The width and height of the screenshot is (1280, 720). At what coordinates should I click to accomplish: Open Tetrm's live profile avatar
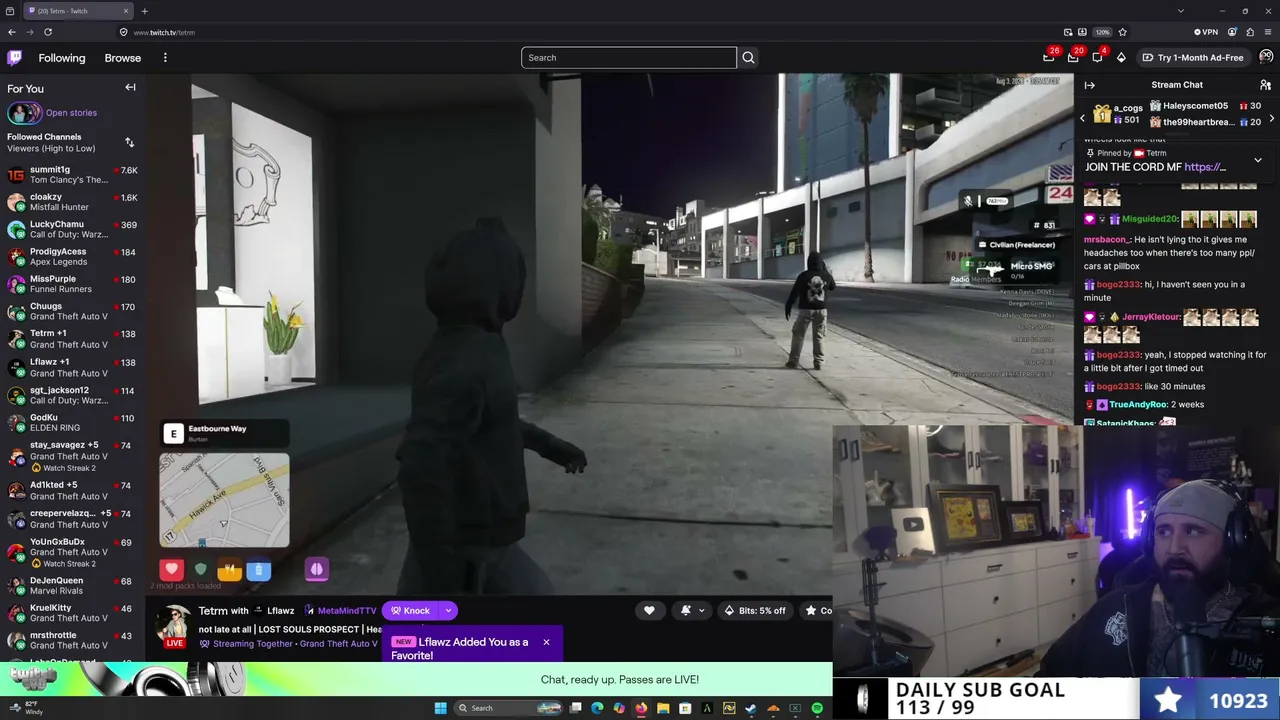(x=174, y=625)
